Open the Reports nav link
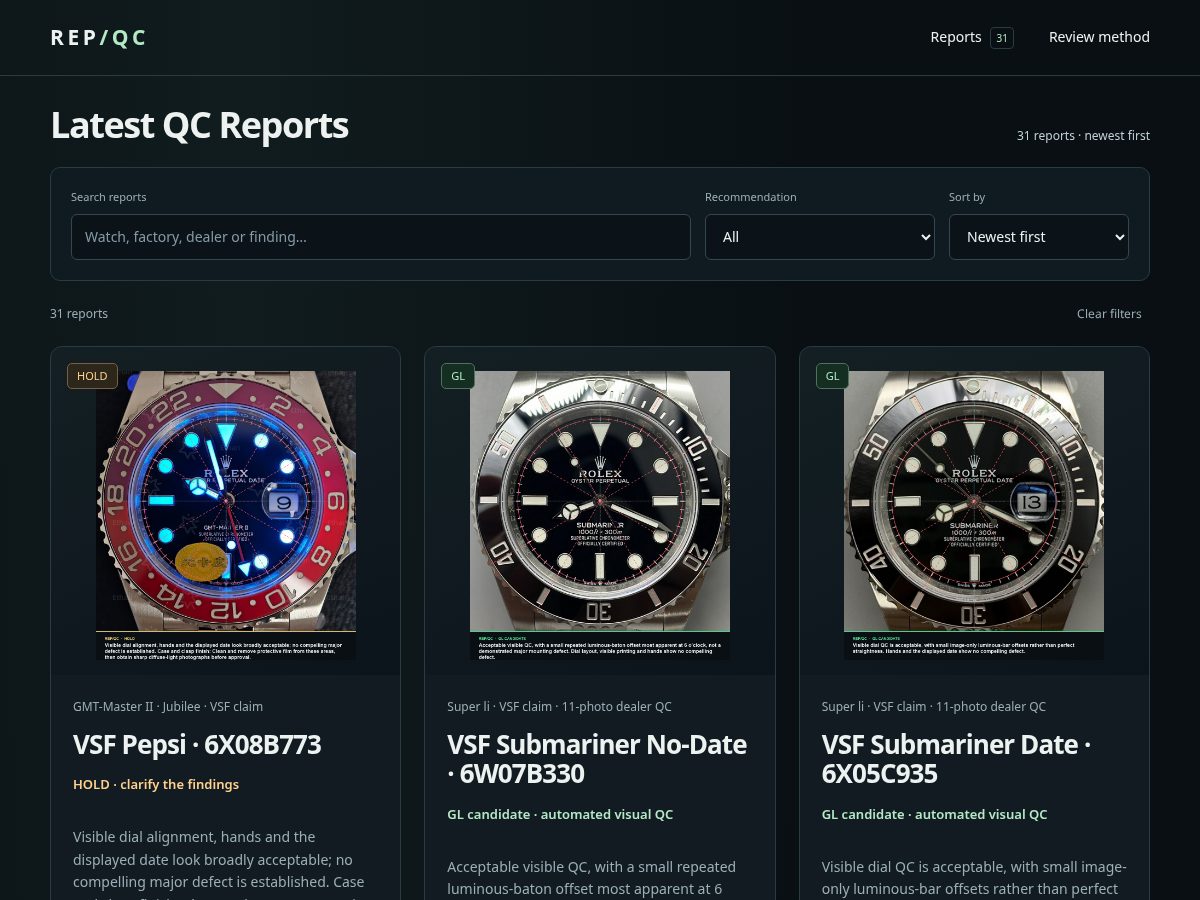The image size is (1200, 900). (x=971, y=37)
